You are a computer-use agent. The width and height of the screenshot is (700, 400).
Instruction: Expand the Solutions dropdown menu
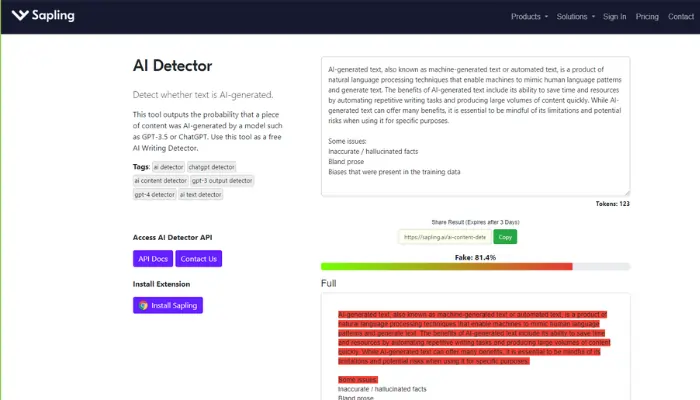point(575,17)
